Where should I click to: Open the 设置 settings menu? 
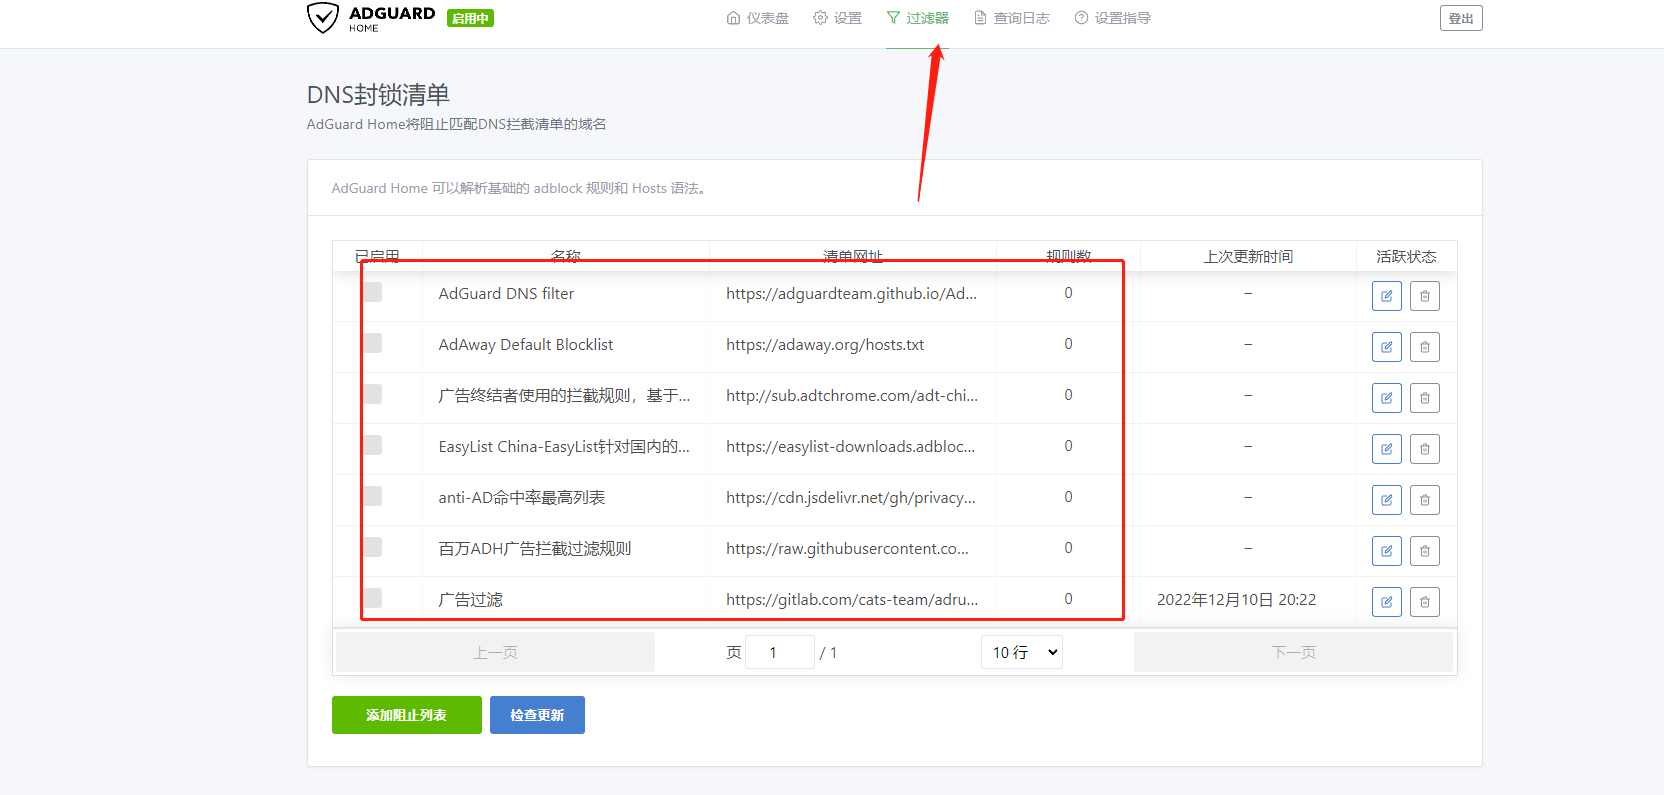[837, 18]
